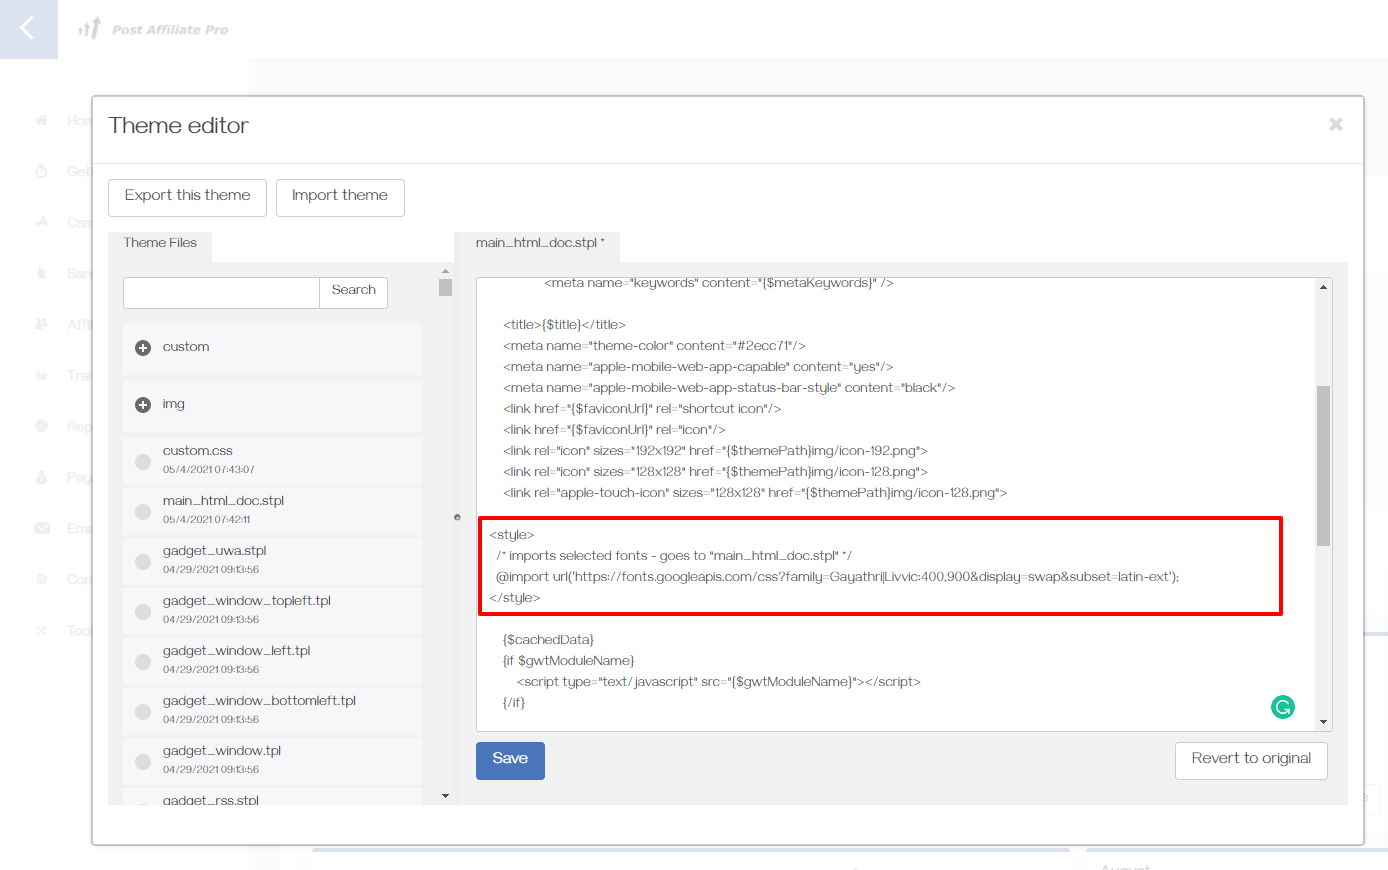
Task: Click the Affiliates people icon in sidebar
Action: pyautogui.click(x=42, y=324)
